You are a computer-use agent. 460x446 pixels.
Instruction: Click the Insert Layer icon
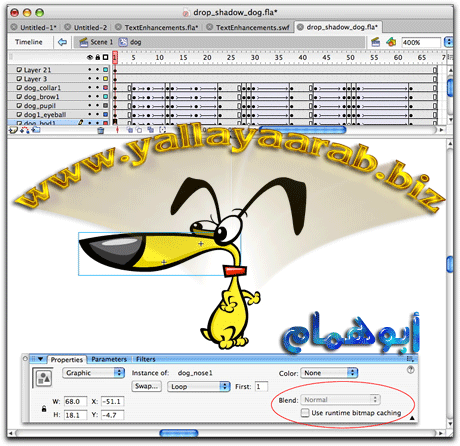[13, 130]
